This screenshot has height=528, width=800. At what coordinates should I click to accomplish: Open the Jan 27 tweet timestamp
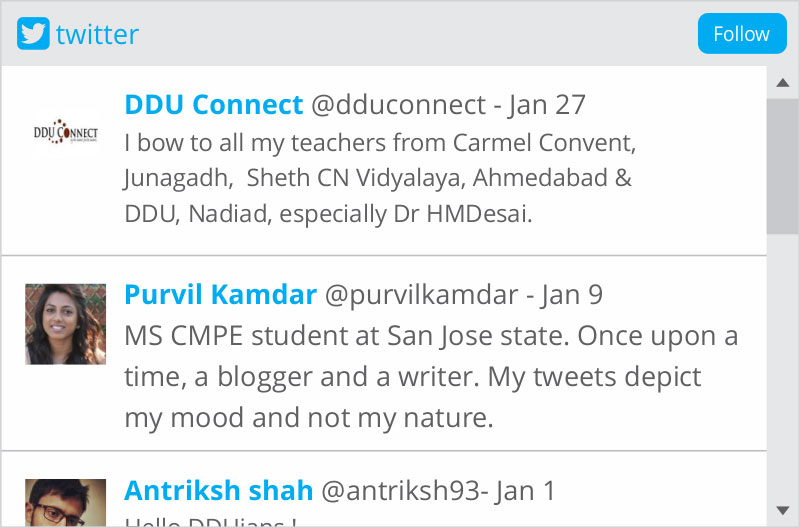click(x=547, y=104)
